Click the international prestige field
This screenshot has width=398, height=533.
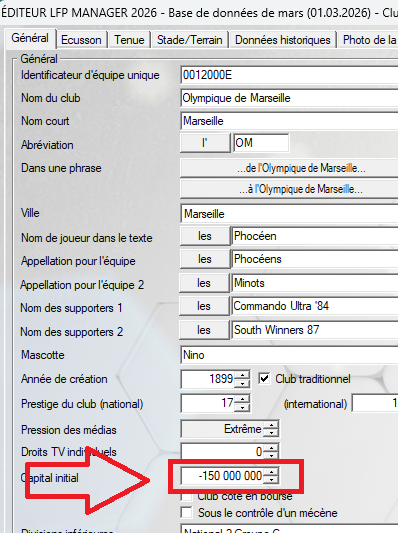tap(375, 403)
